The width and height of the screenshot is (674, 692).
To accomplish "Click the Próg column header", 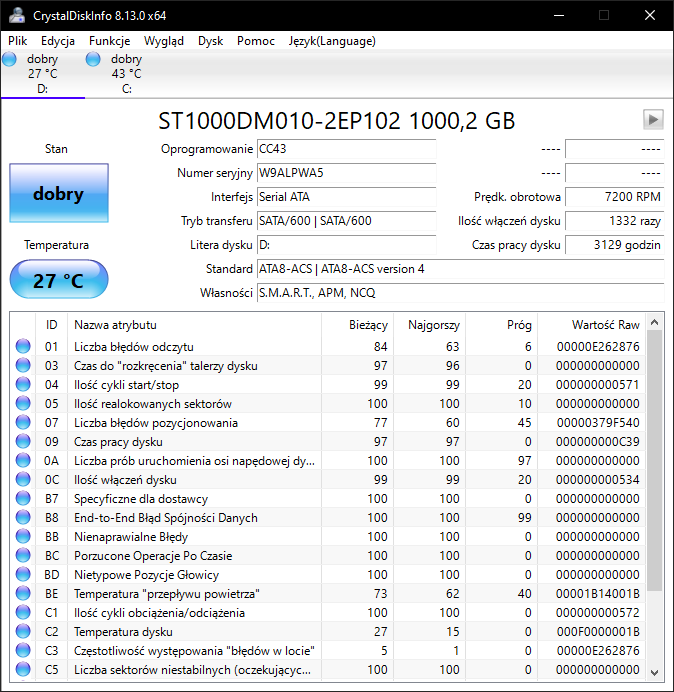I will (x=501, y=325).
